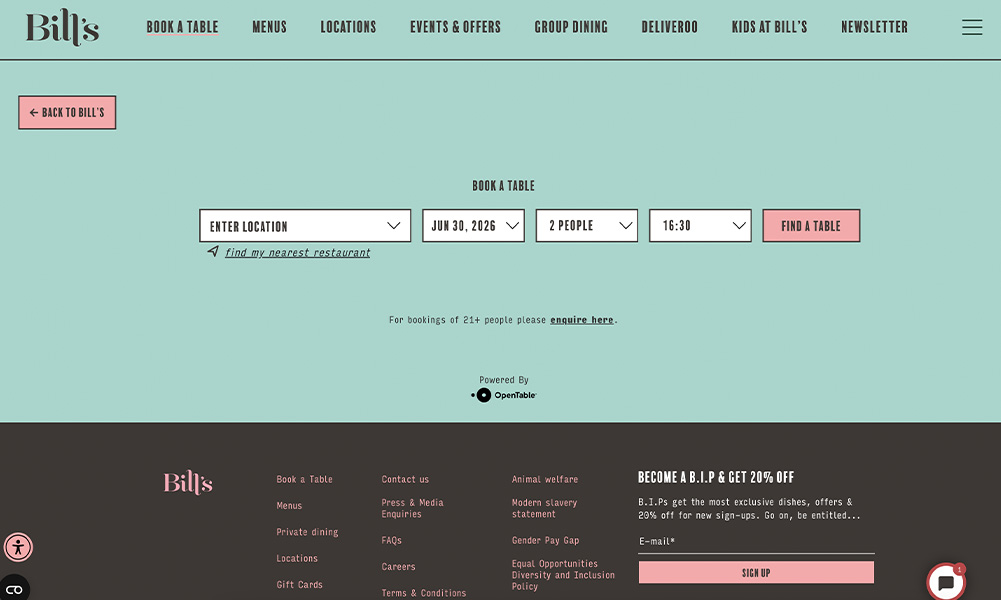Image resolution: width=1001 pixels, height=600 pixels.
Task: Open Group Dining nav item
Action: tap(571, 27)
